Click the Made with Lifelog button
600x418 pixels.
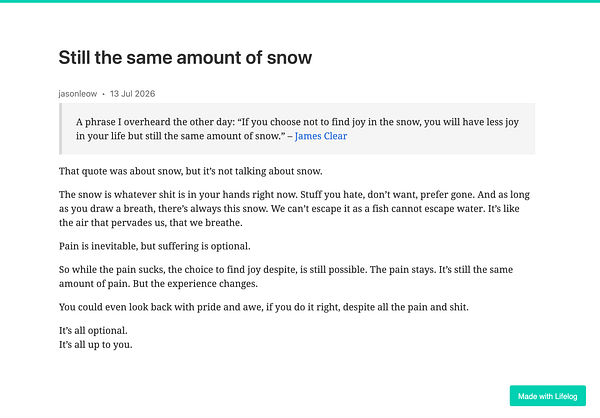point(548,396)
